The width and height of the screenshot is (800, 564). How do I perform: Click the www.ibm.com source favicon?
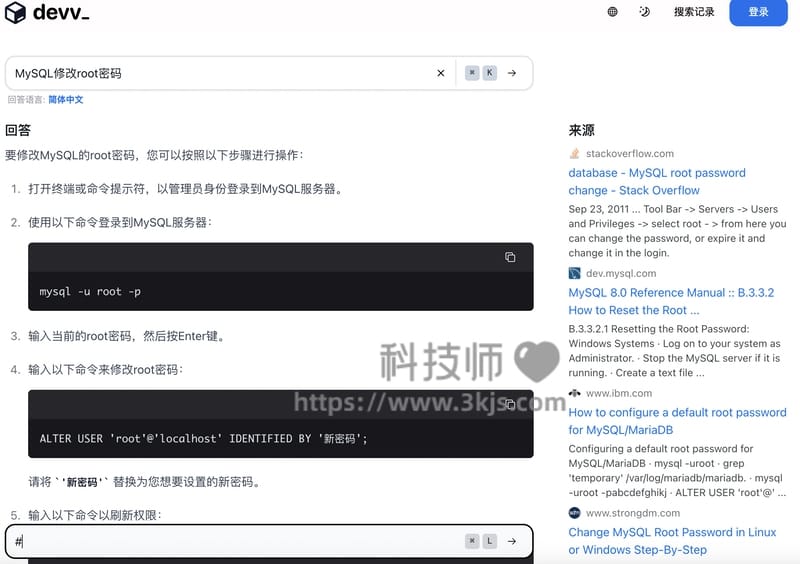click(574, 393)
